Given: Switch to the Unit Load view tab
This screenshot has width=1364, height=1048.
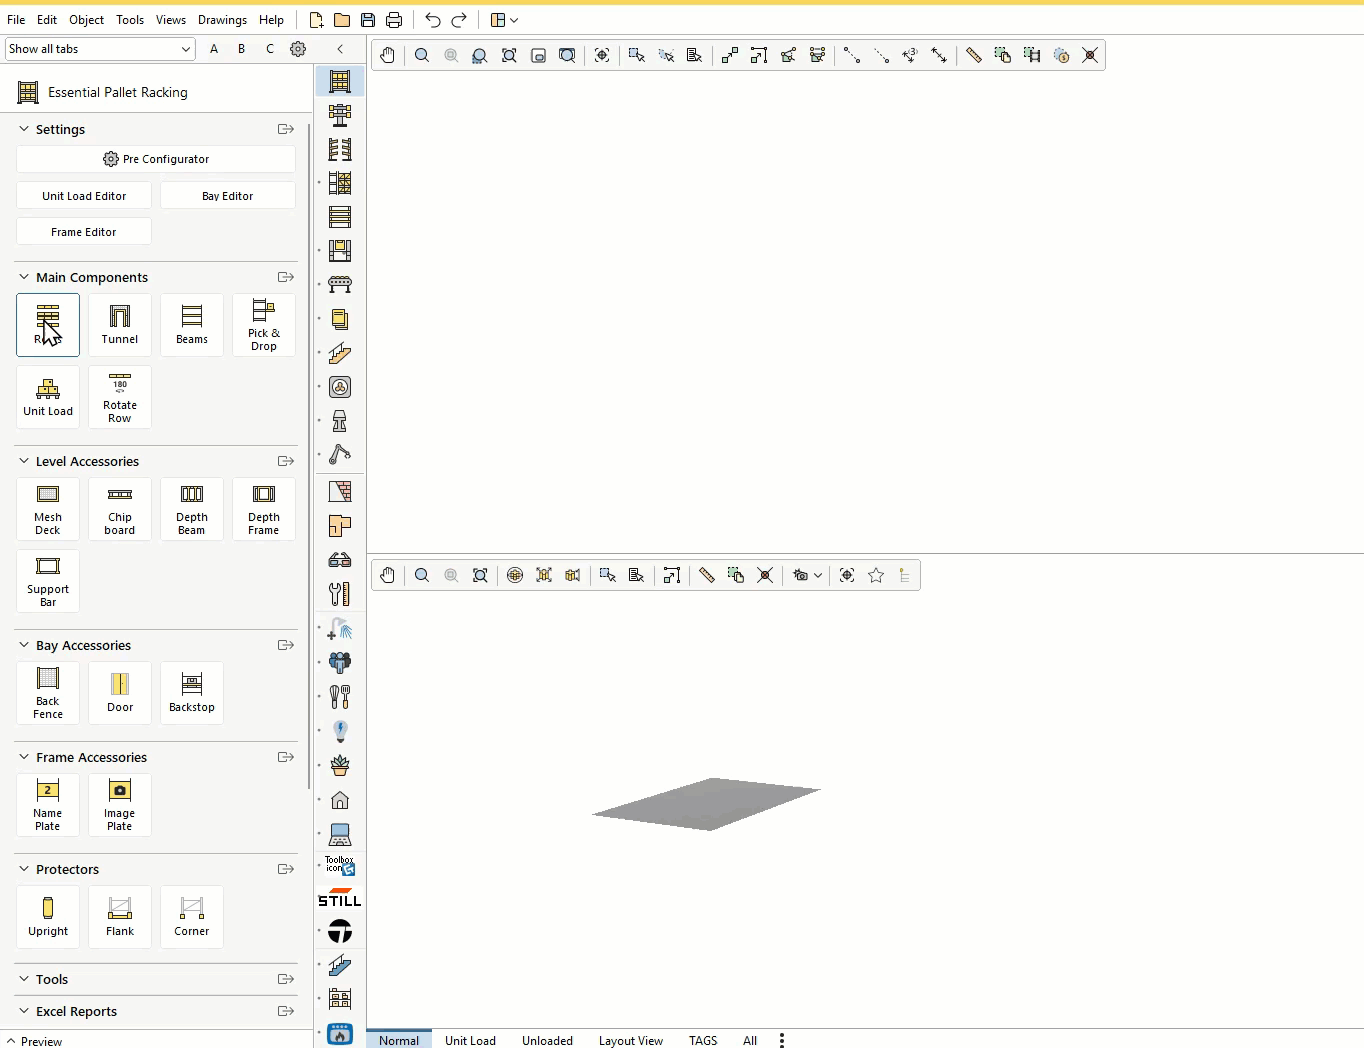Looking at the screenshot, I should (470, 1040).
